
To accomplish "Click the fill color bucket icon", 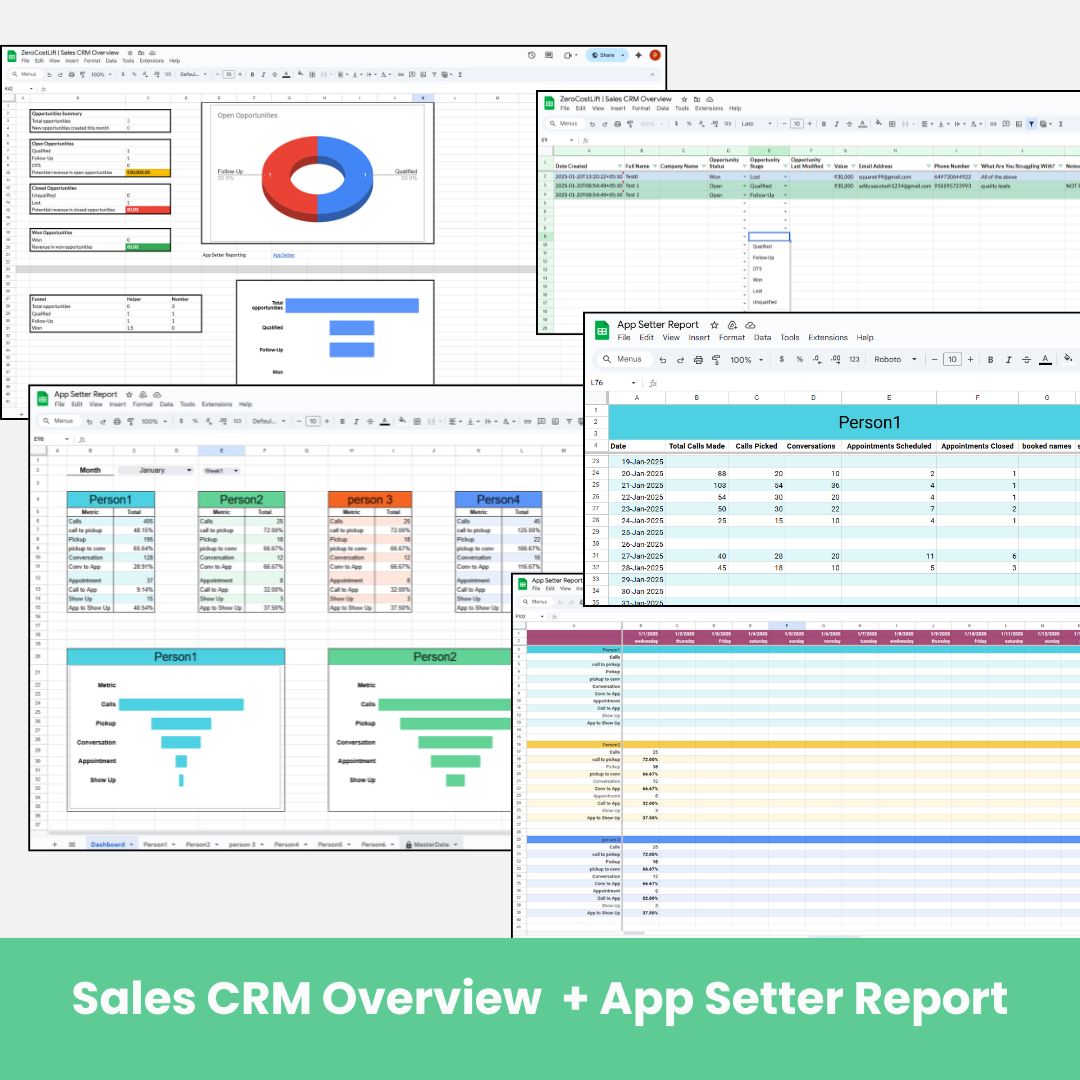I will (1068, 358).
